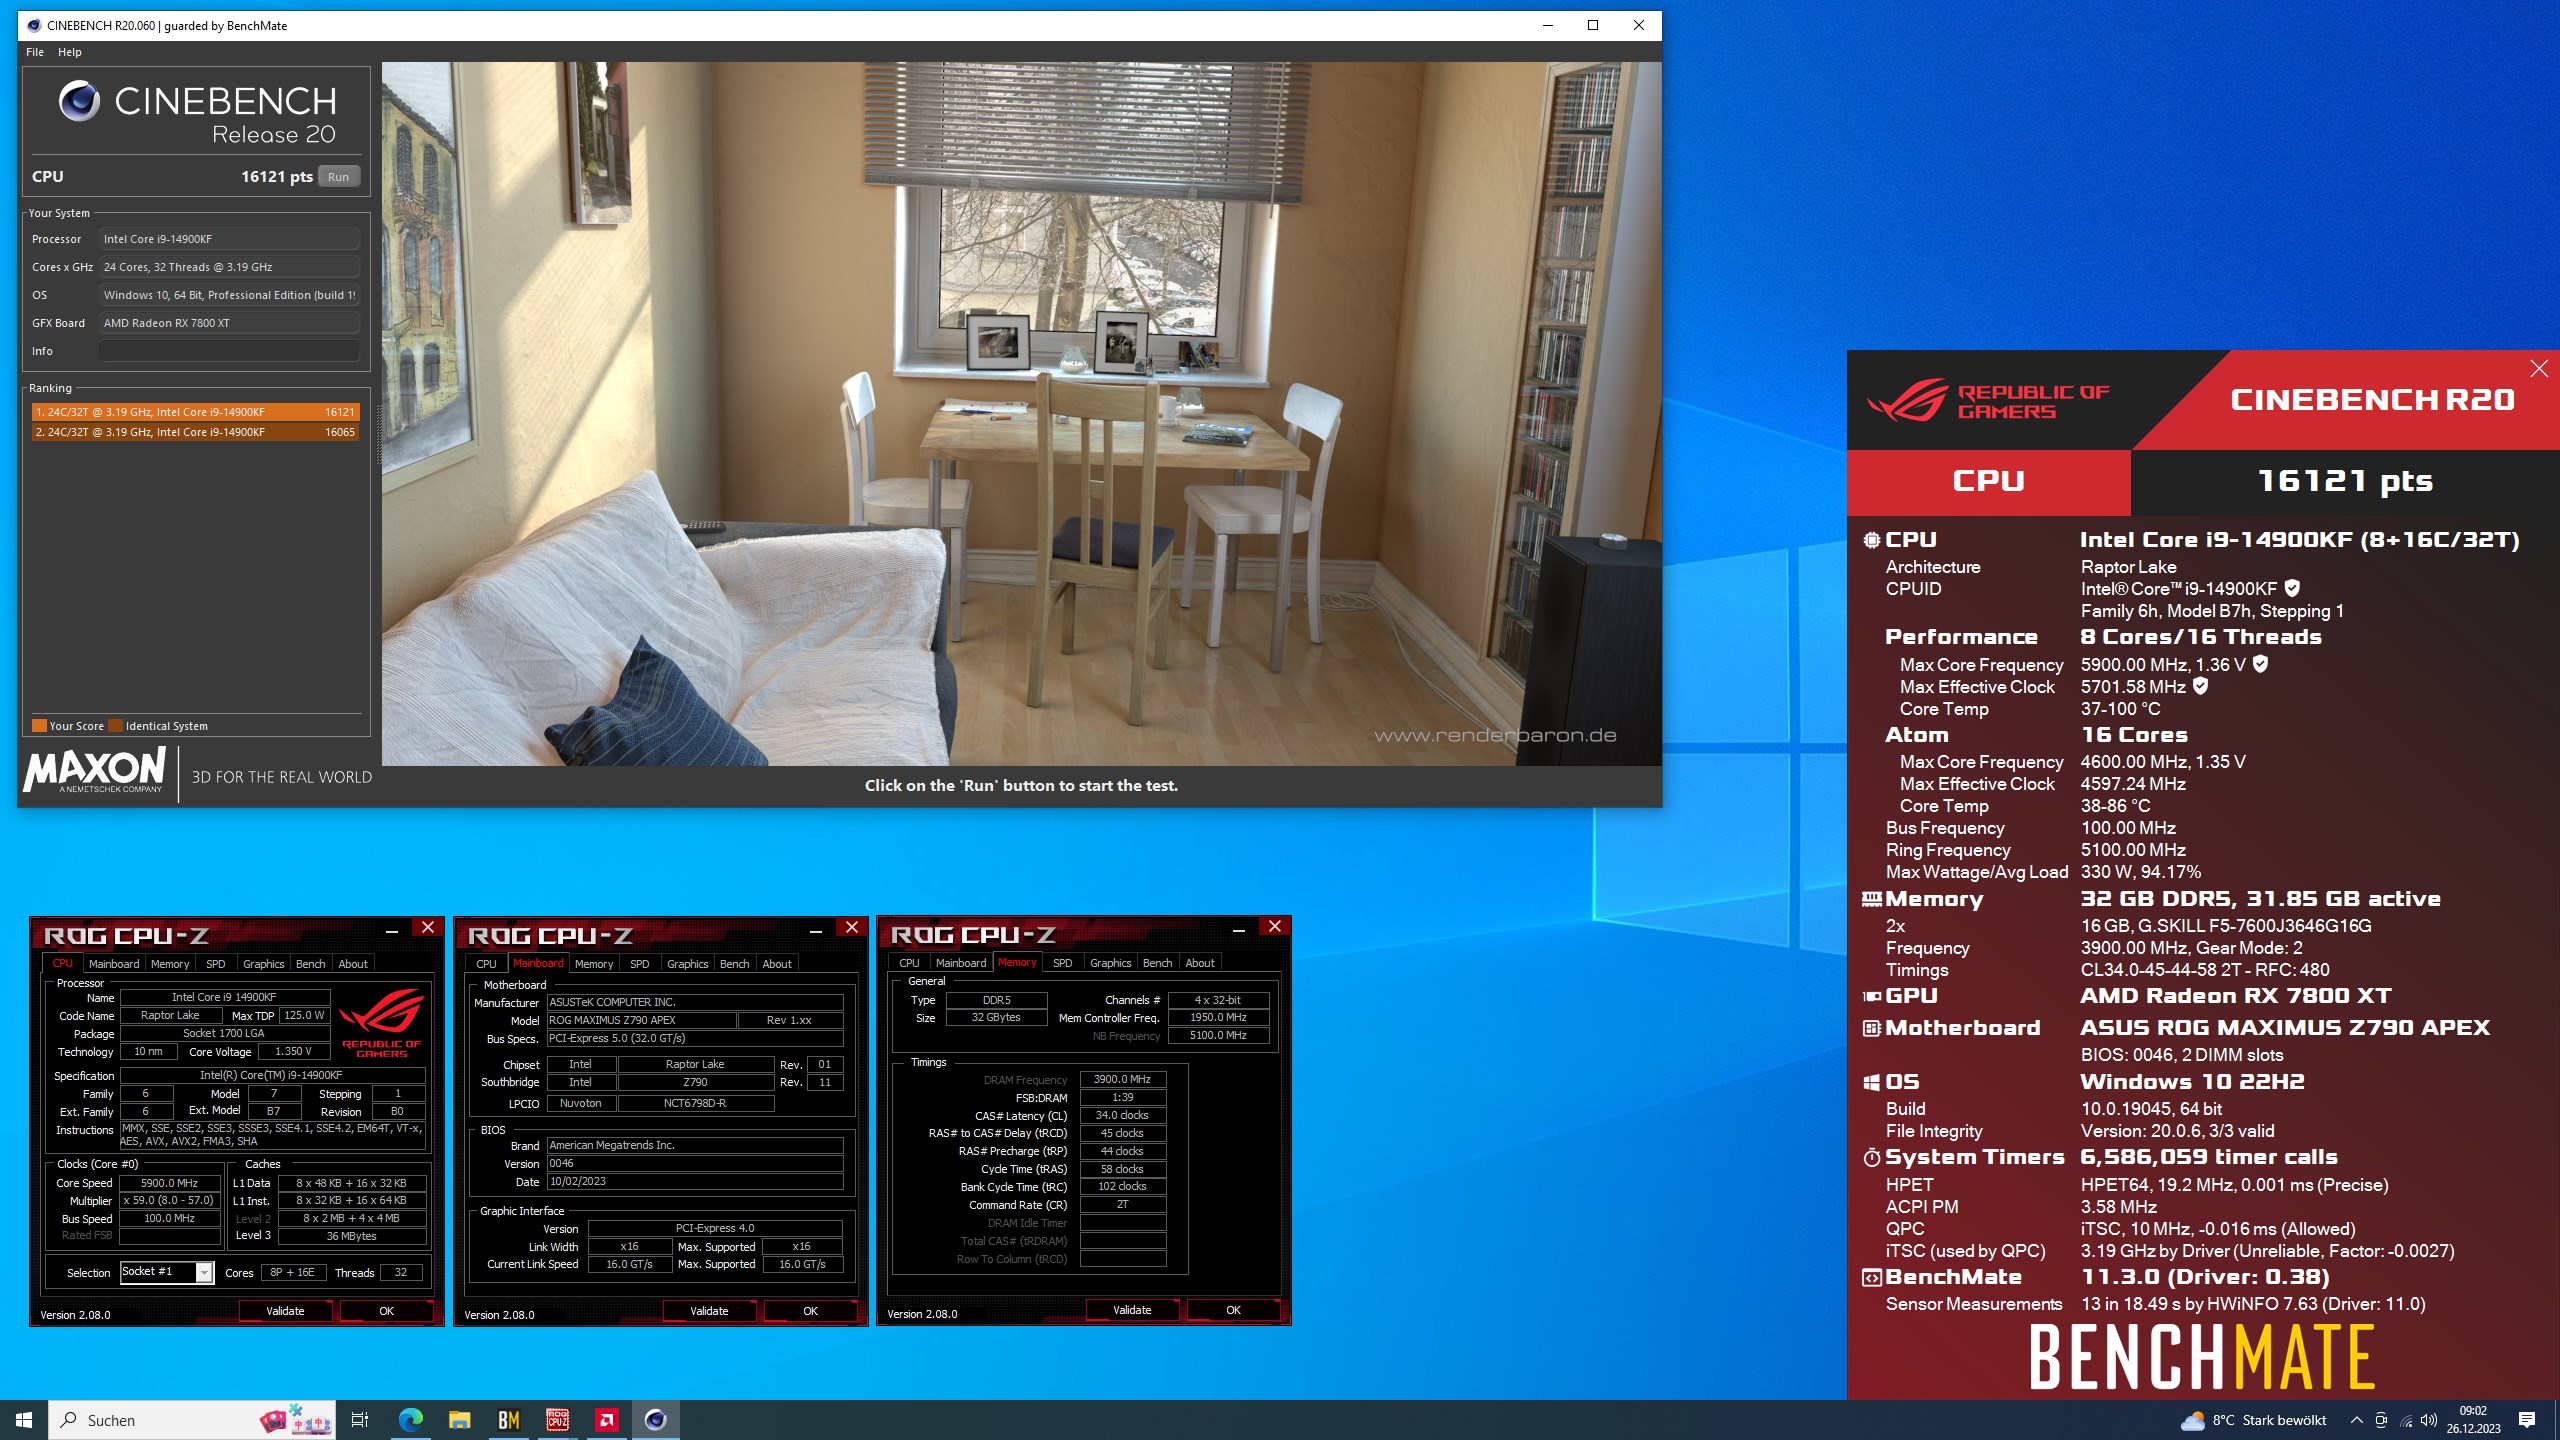Viewport: 2560px width, 1440px height.
Task: Click Validate in the CPU-Z CPU window
Action: (x=285, y=1311)
